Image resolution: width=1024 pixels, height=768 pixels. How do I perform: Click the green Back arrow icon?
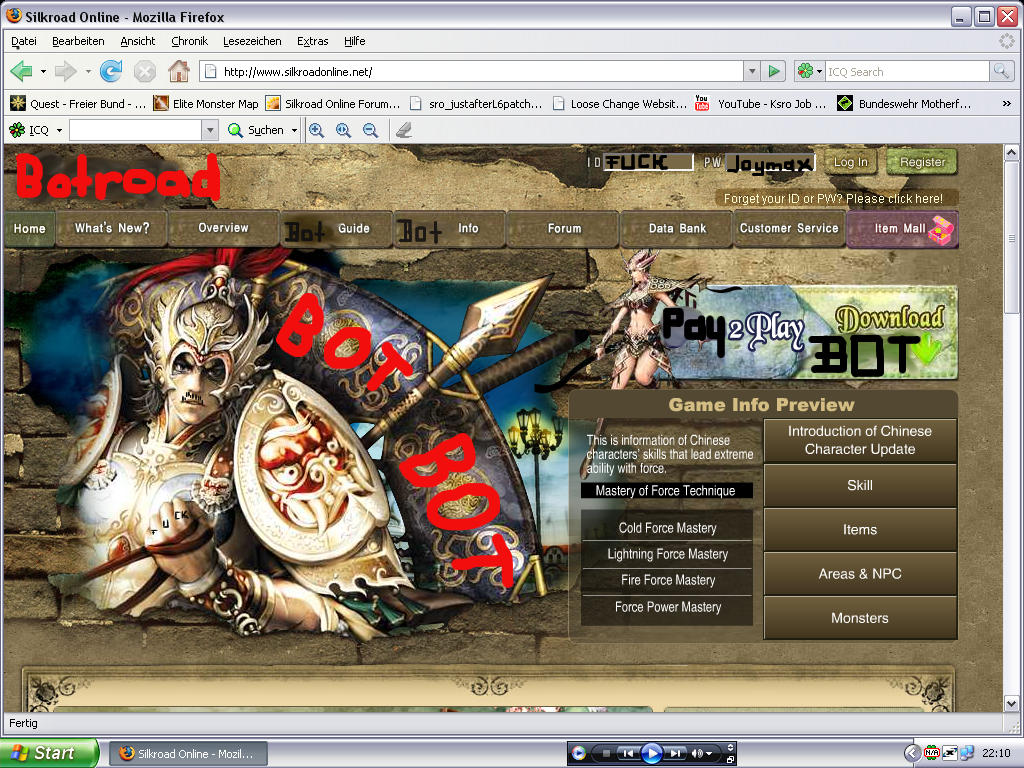(x=21, y=71)
